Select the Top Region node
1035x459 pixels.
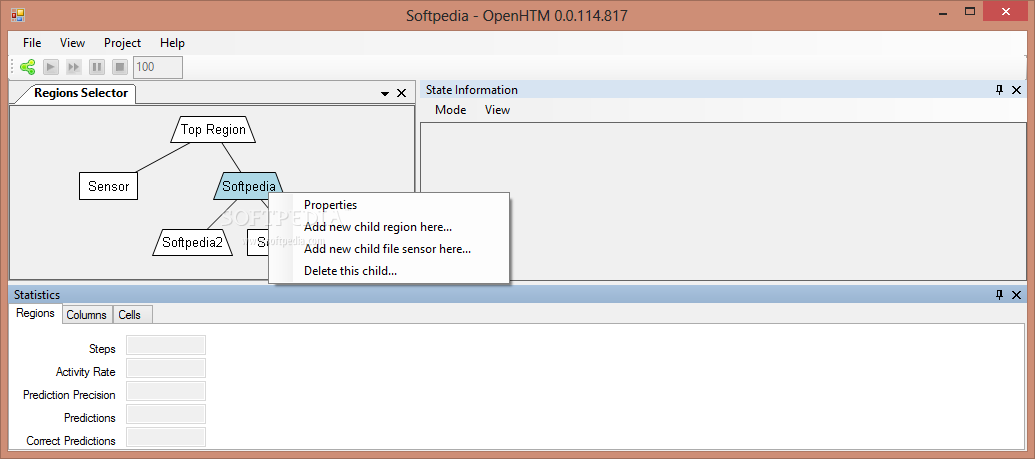click(213, 129)
